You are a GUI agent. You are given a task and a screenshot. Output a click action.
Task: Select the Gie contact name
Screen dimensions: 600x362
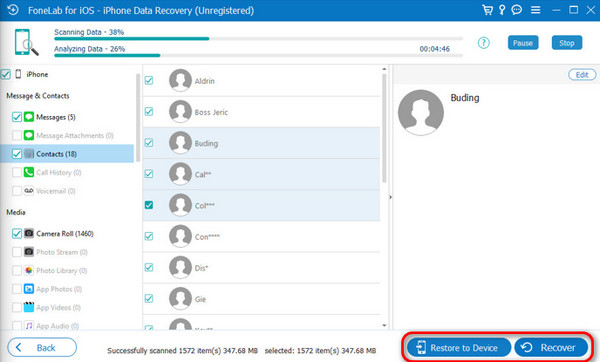pyautogui.click(x=200, y=299)
